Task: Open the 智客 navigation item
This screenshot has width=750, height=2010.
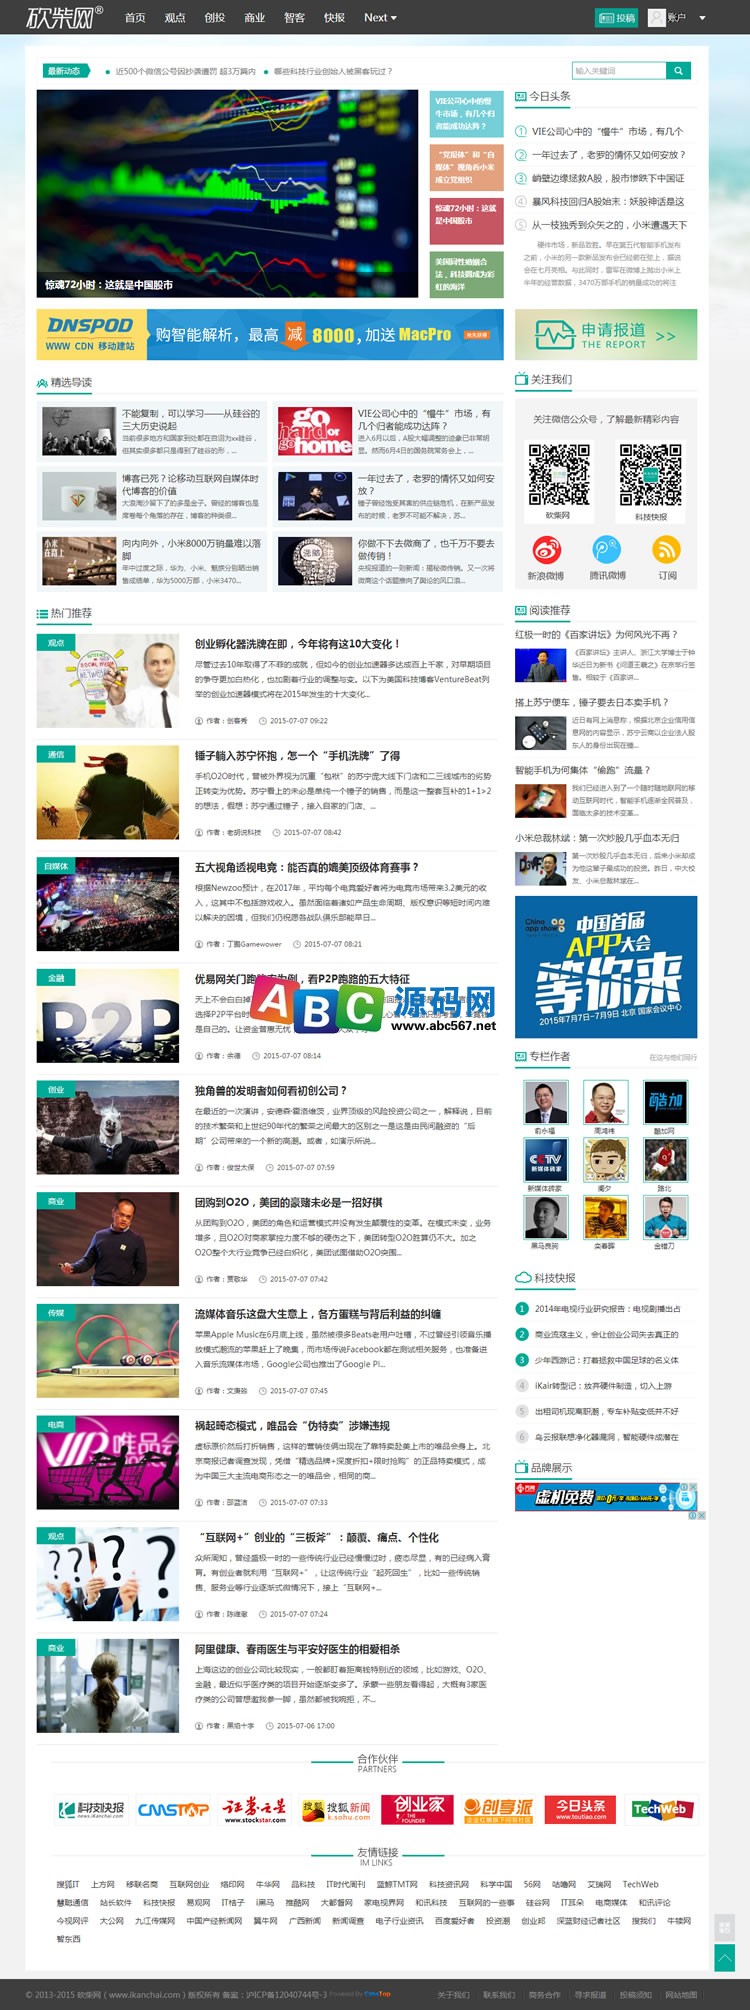Action: 294,18
